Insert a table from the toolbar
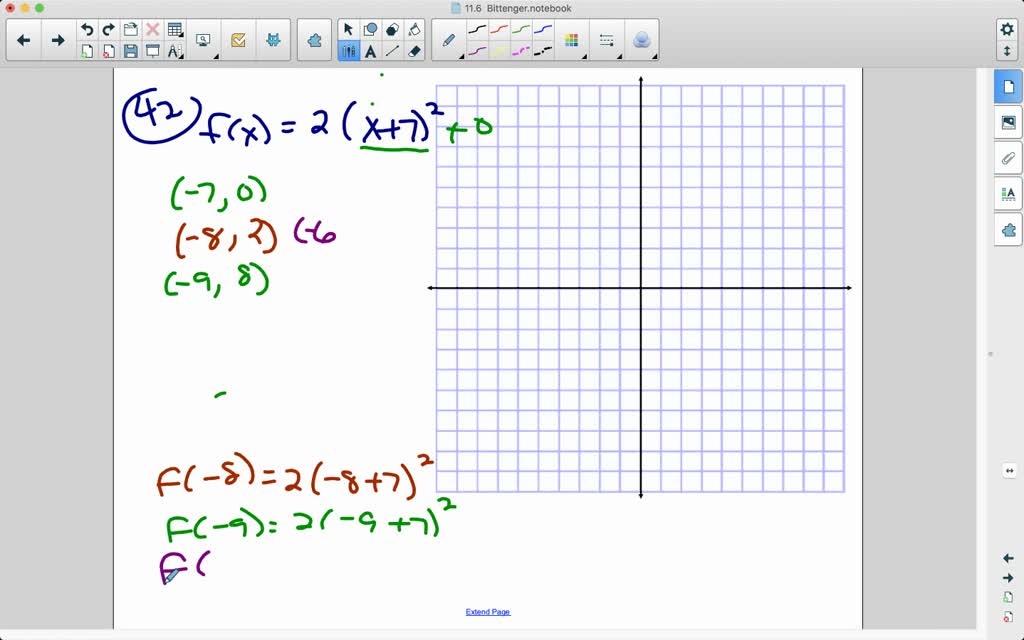 point(173,28)
